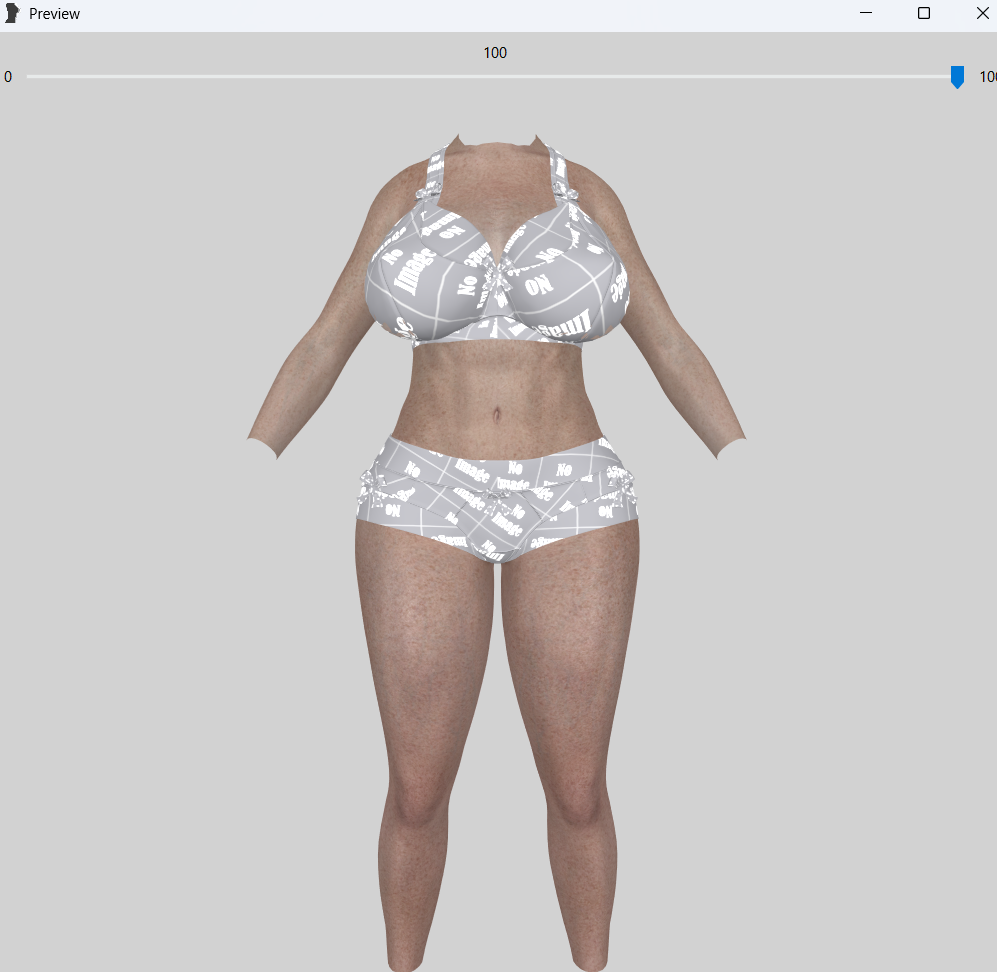997x972 pixels.
Task: Click the Preview title text
Action: (54, 14)
